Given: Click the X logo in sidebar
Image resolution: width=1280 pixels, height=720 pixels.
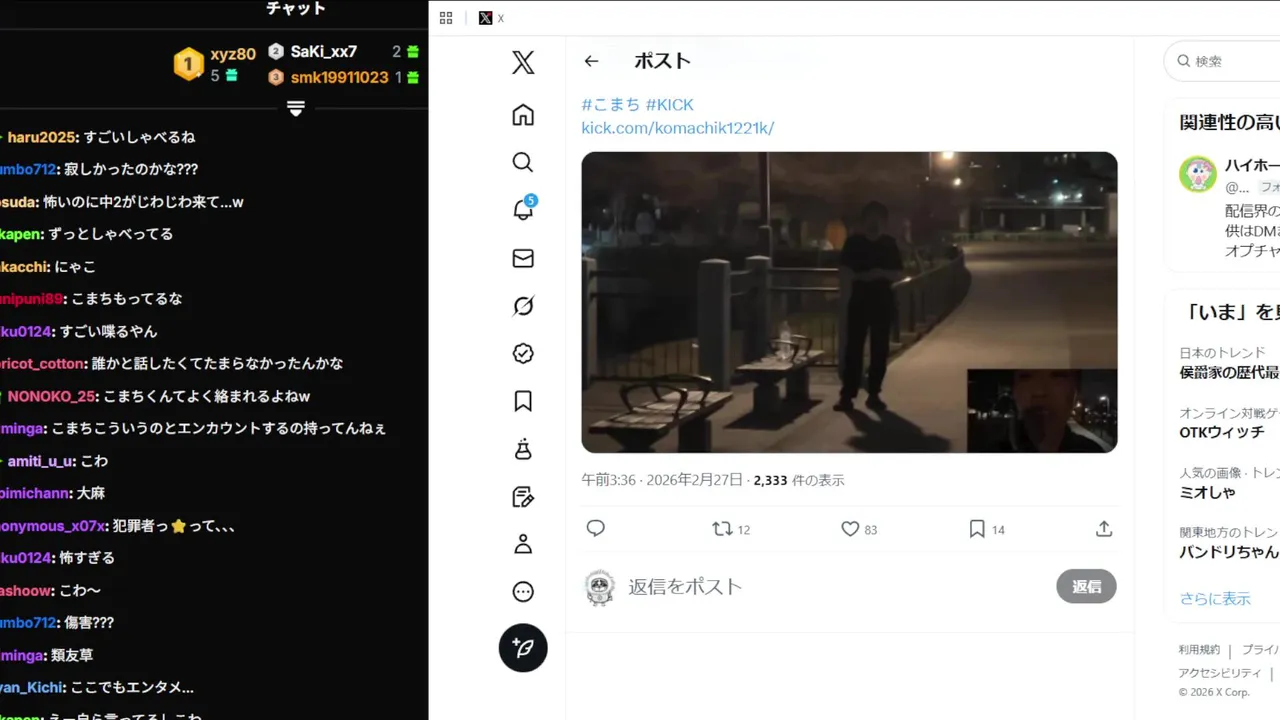Looking at the screenshot, I should coord(523,63).
